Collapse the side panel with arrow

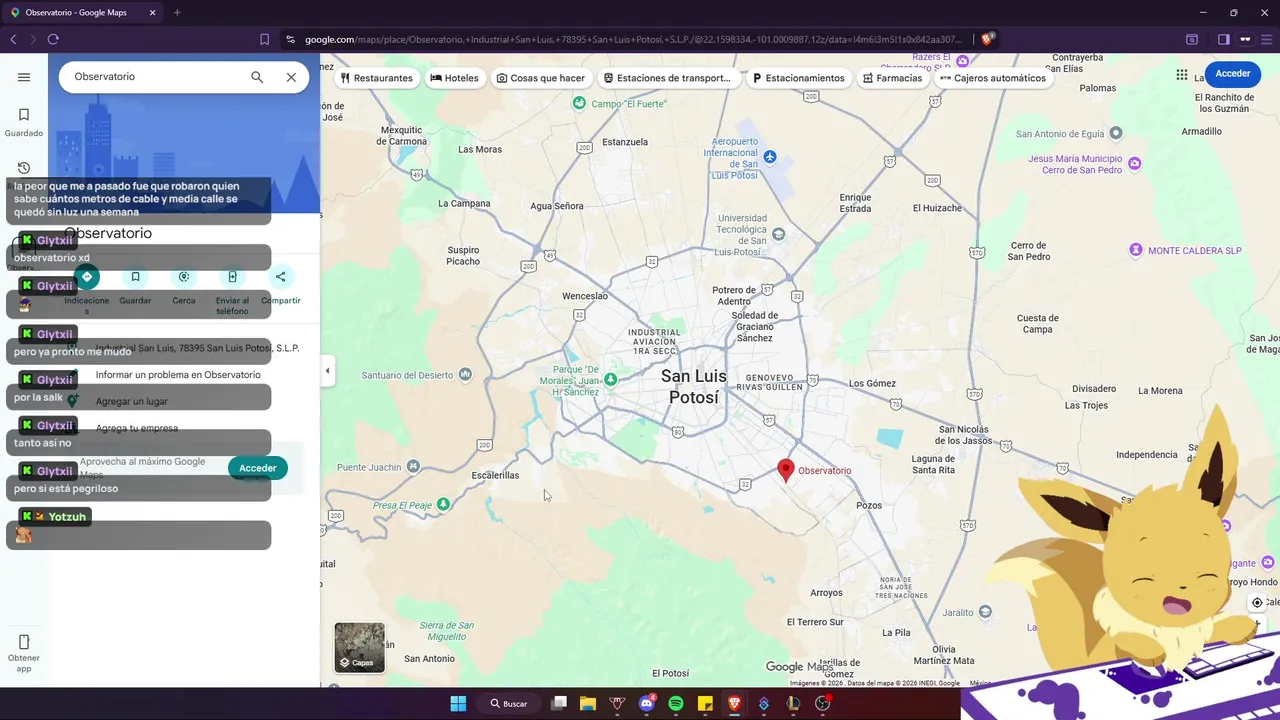click(x=327, y=371)
